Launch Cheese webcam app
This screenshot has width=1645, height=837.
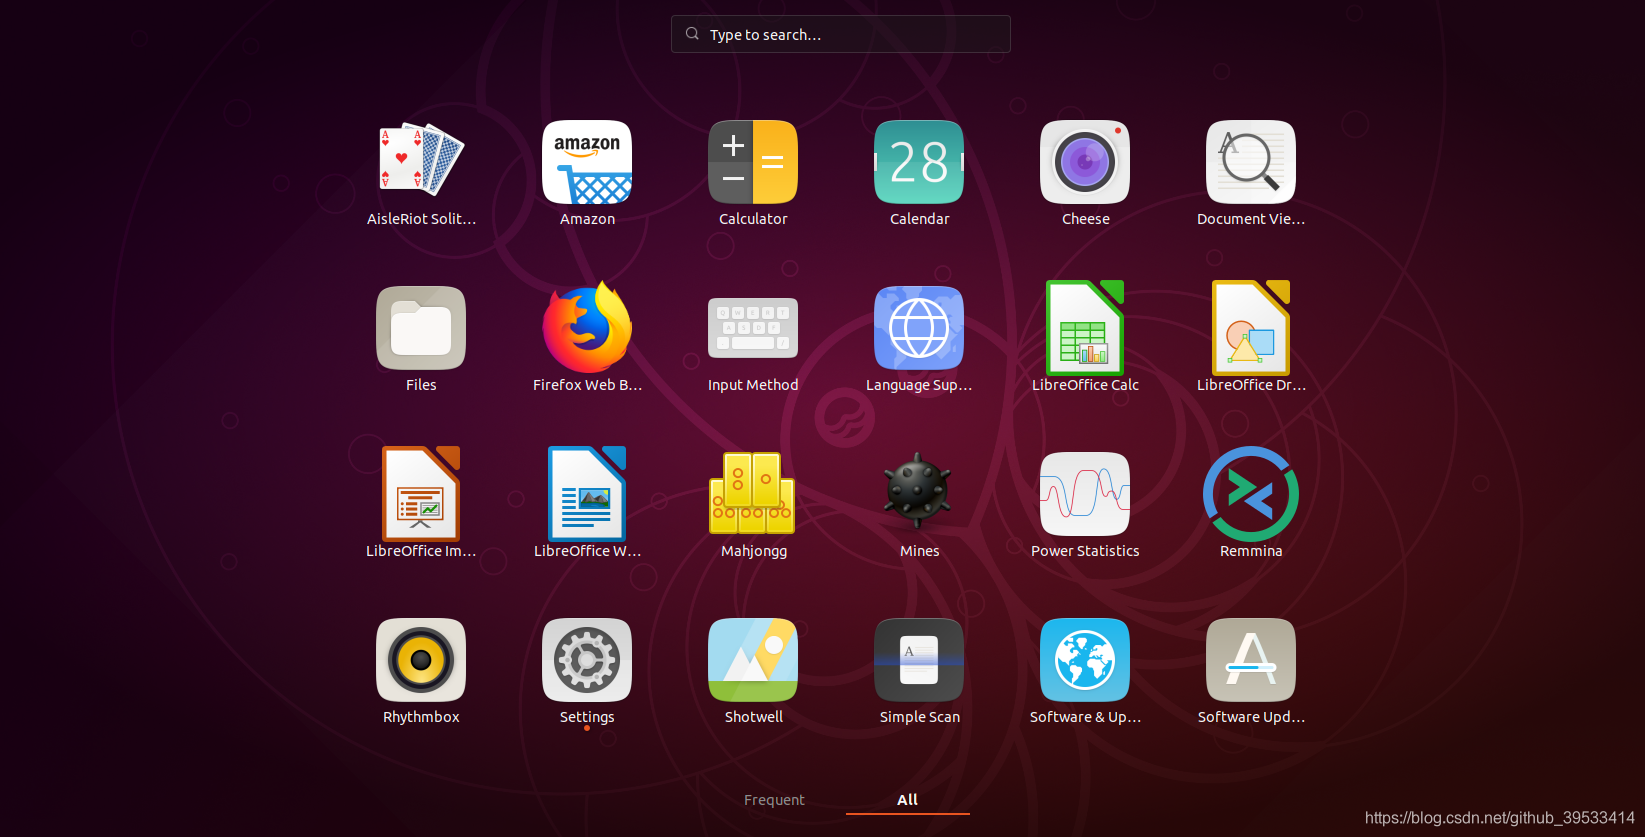tap(1085, 163)
